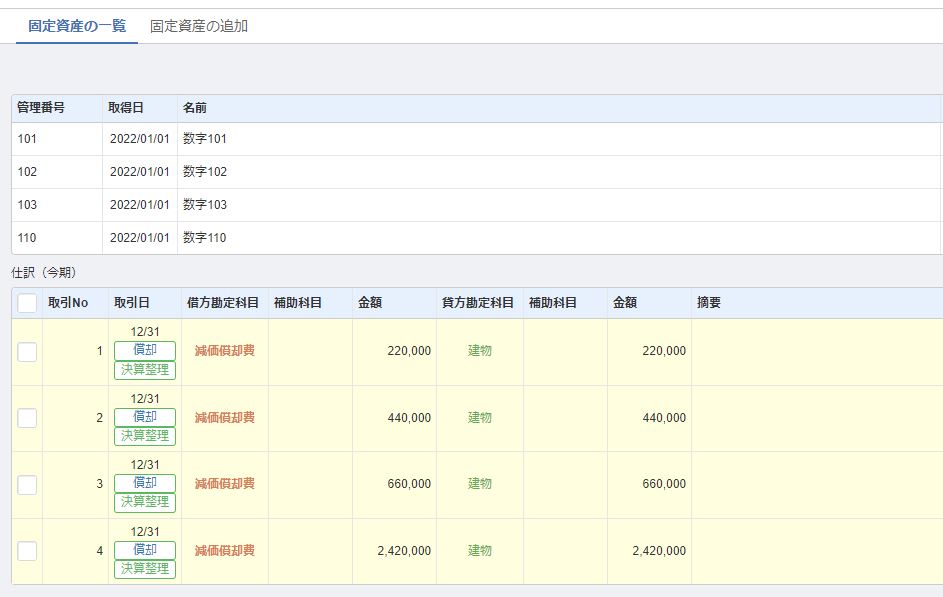Choose the asset row named 数字110
The width and height of the screenshot is (943, 597).
coord(477,238)
